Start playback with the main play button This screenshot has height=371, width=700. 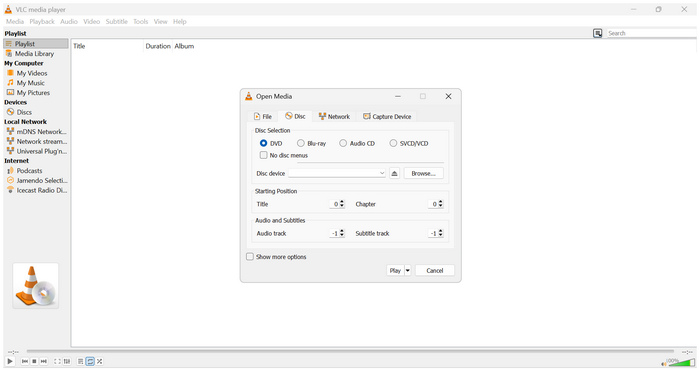[10, 361]
